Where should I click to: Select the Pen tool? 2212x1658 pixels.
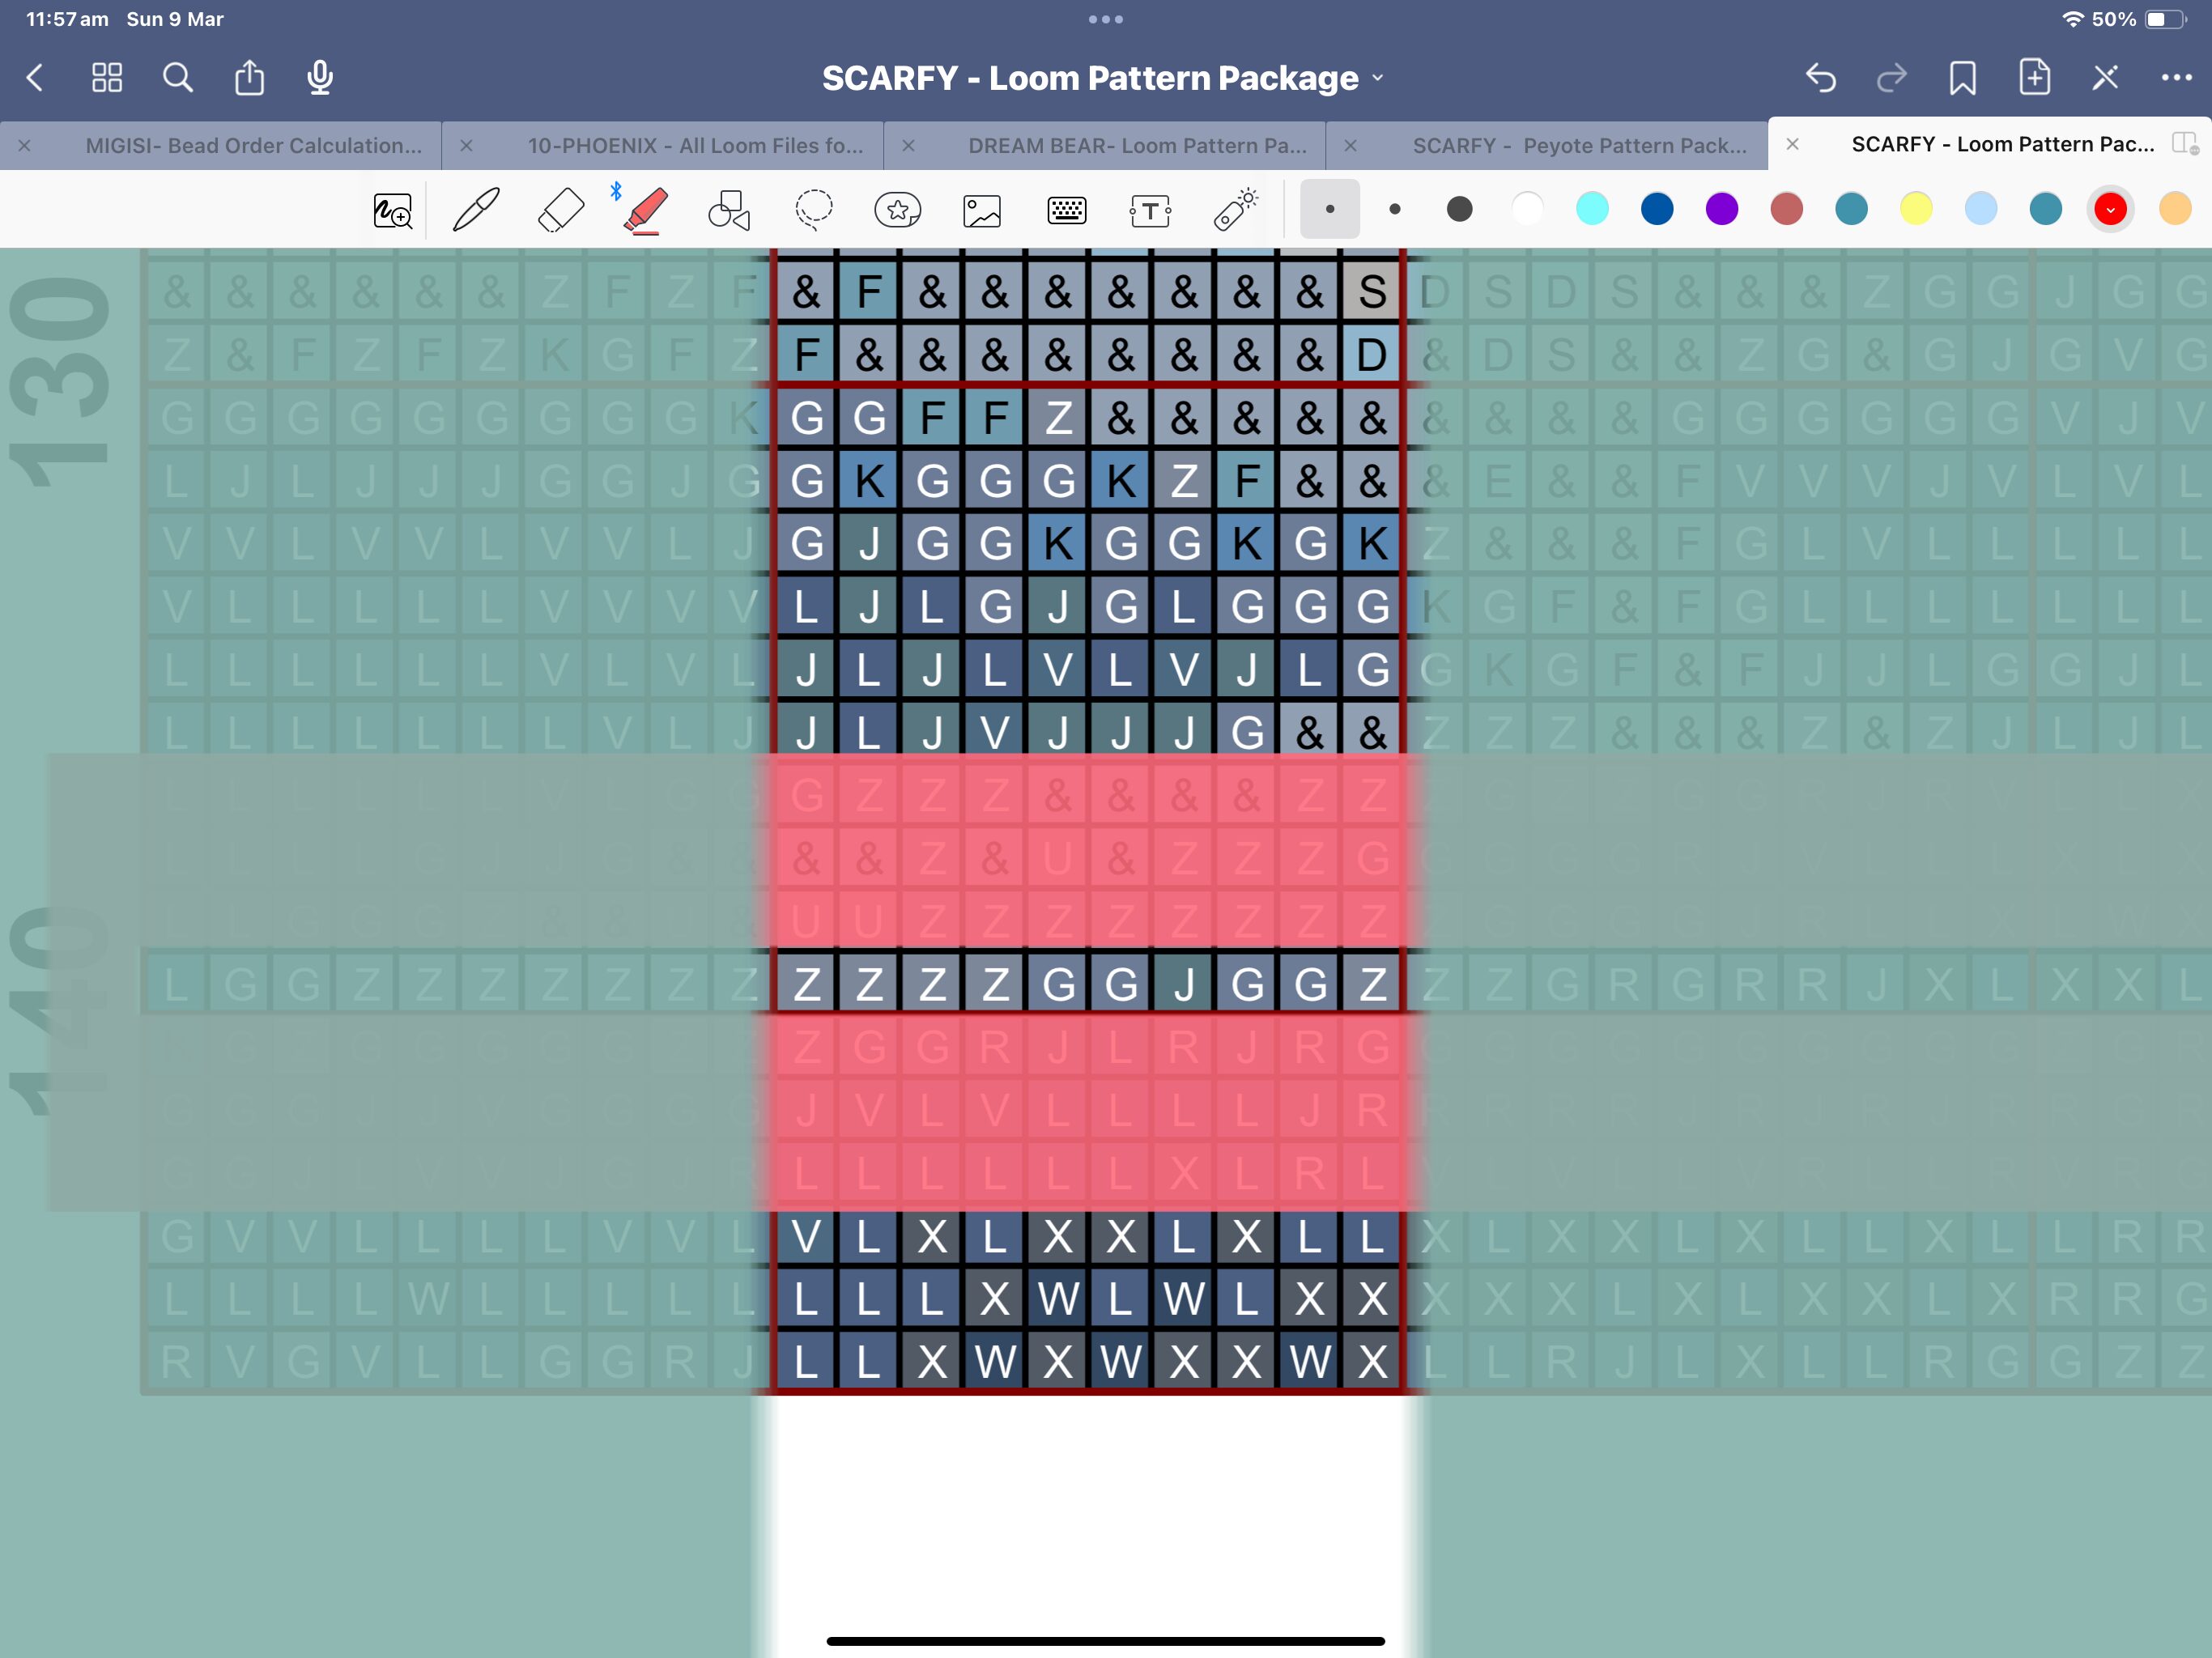coord(476,210)
